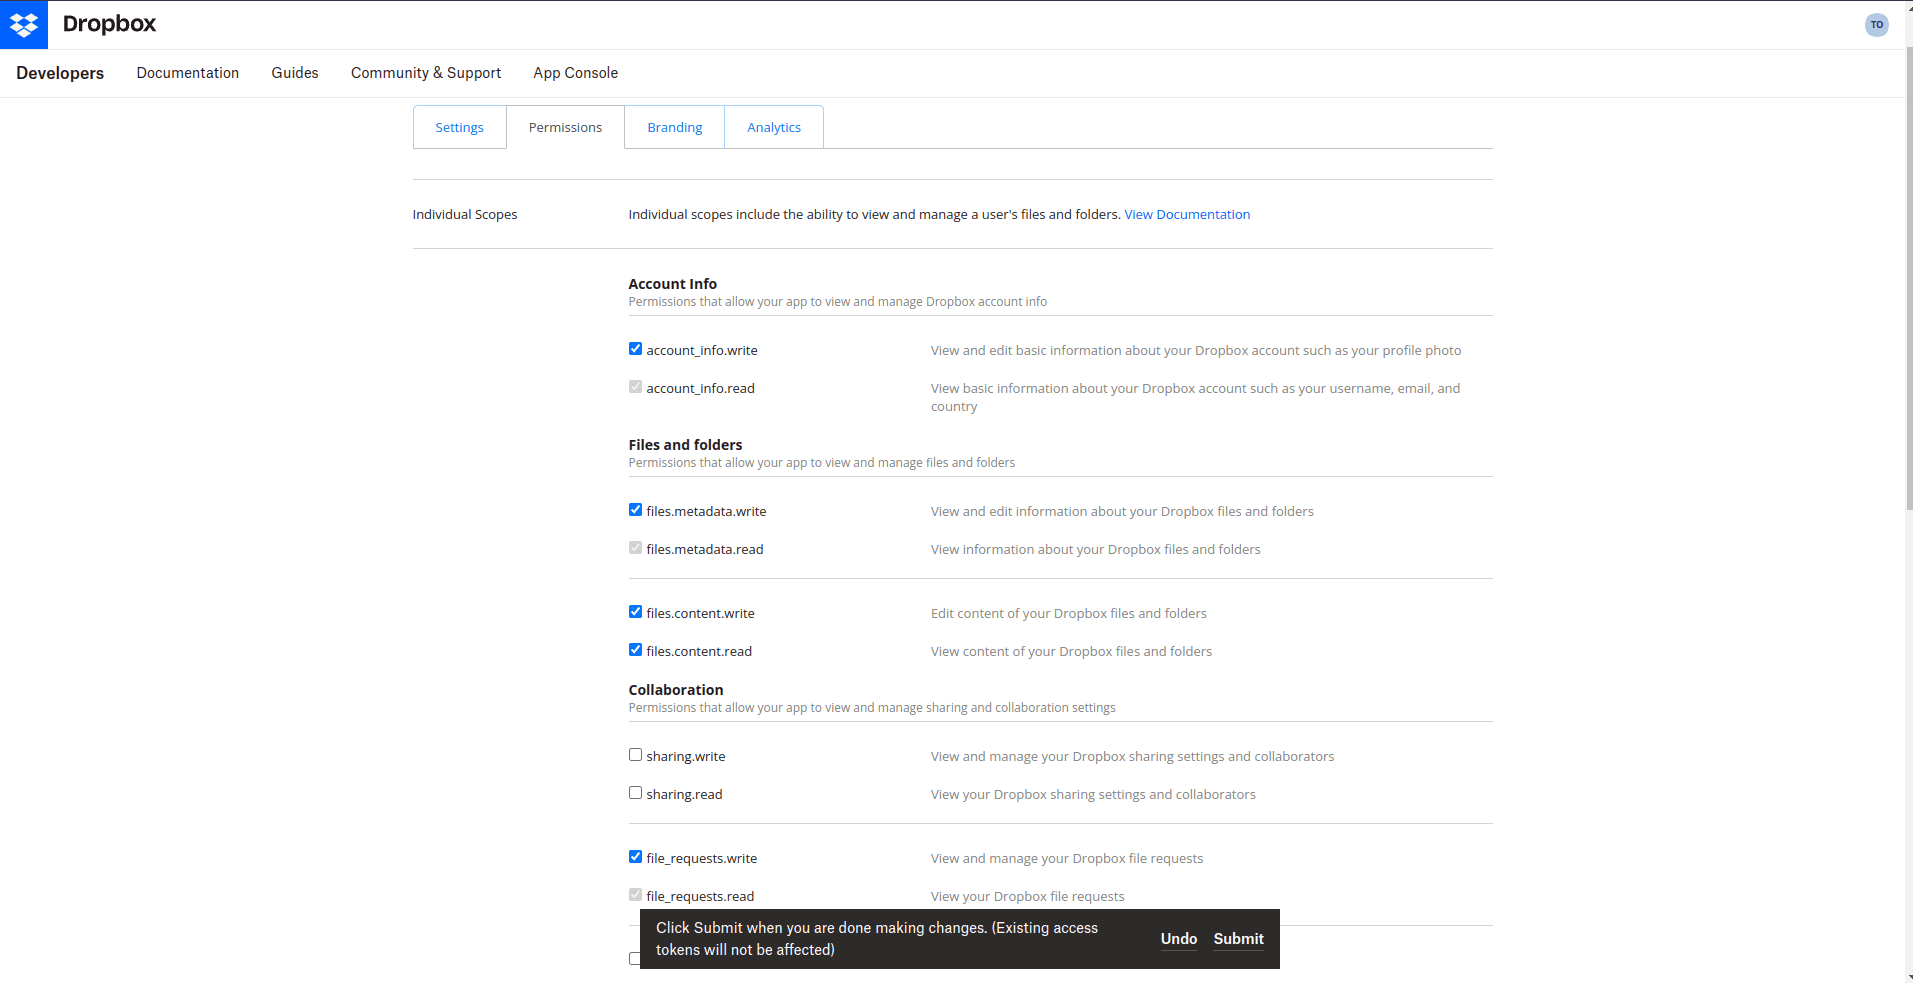Viewport: 1913px width, 983px height.
Task: Disable the account_info.write permission
Action: pos(635,348)
